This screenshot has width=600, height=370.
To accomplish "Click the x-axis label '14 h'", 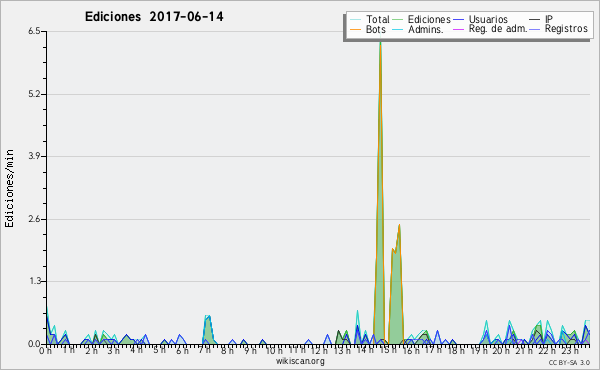I will coord(365,350).
